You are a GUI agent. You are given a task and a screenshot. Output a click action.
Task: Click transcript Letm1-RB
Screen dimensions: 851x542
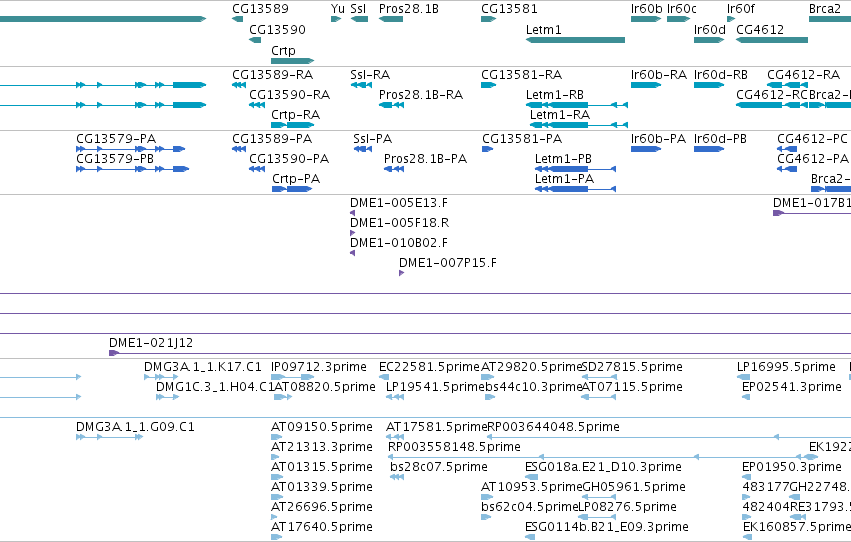coord(554,94)
